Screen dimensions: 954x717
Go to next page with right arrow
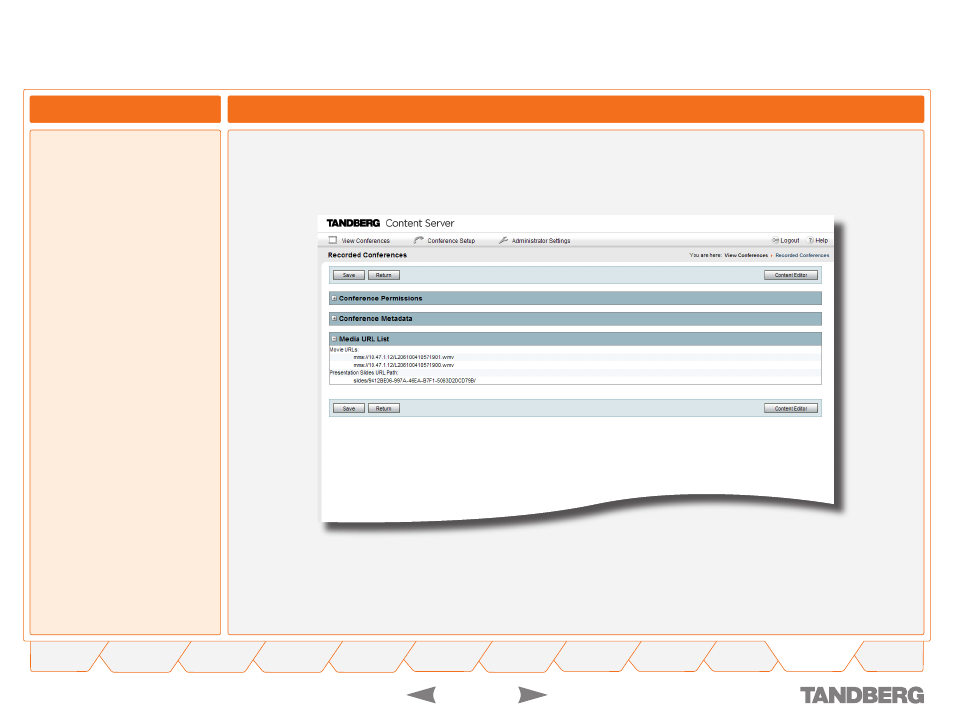(x=532, y=694)
